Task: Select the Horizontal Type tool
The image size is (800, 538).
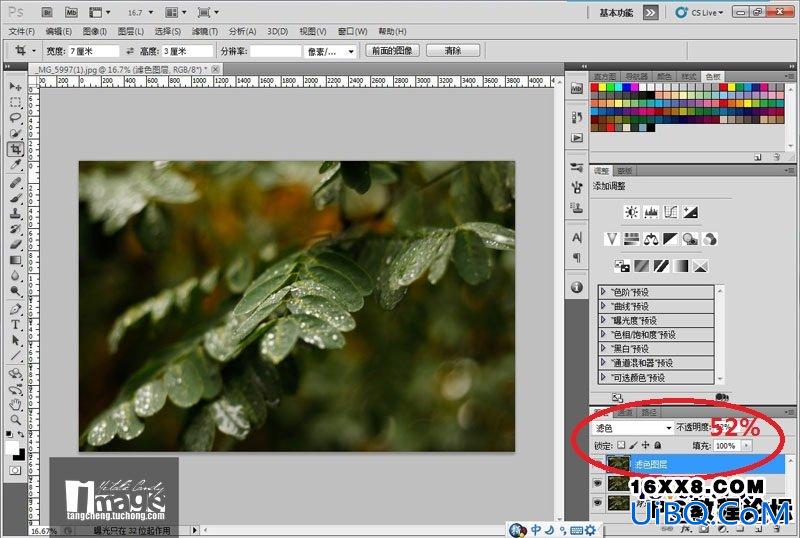Action: 15,325
